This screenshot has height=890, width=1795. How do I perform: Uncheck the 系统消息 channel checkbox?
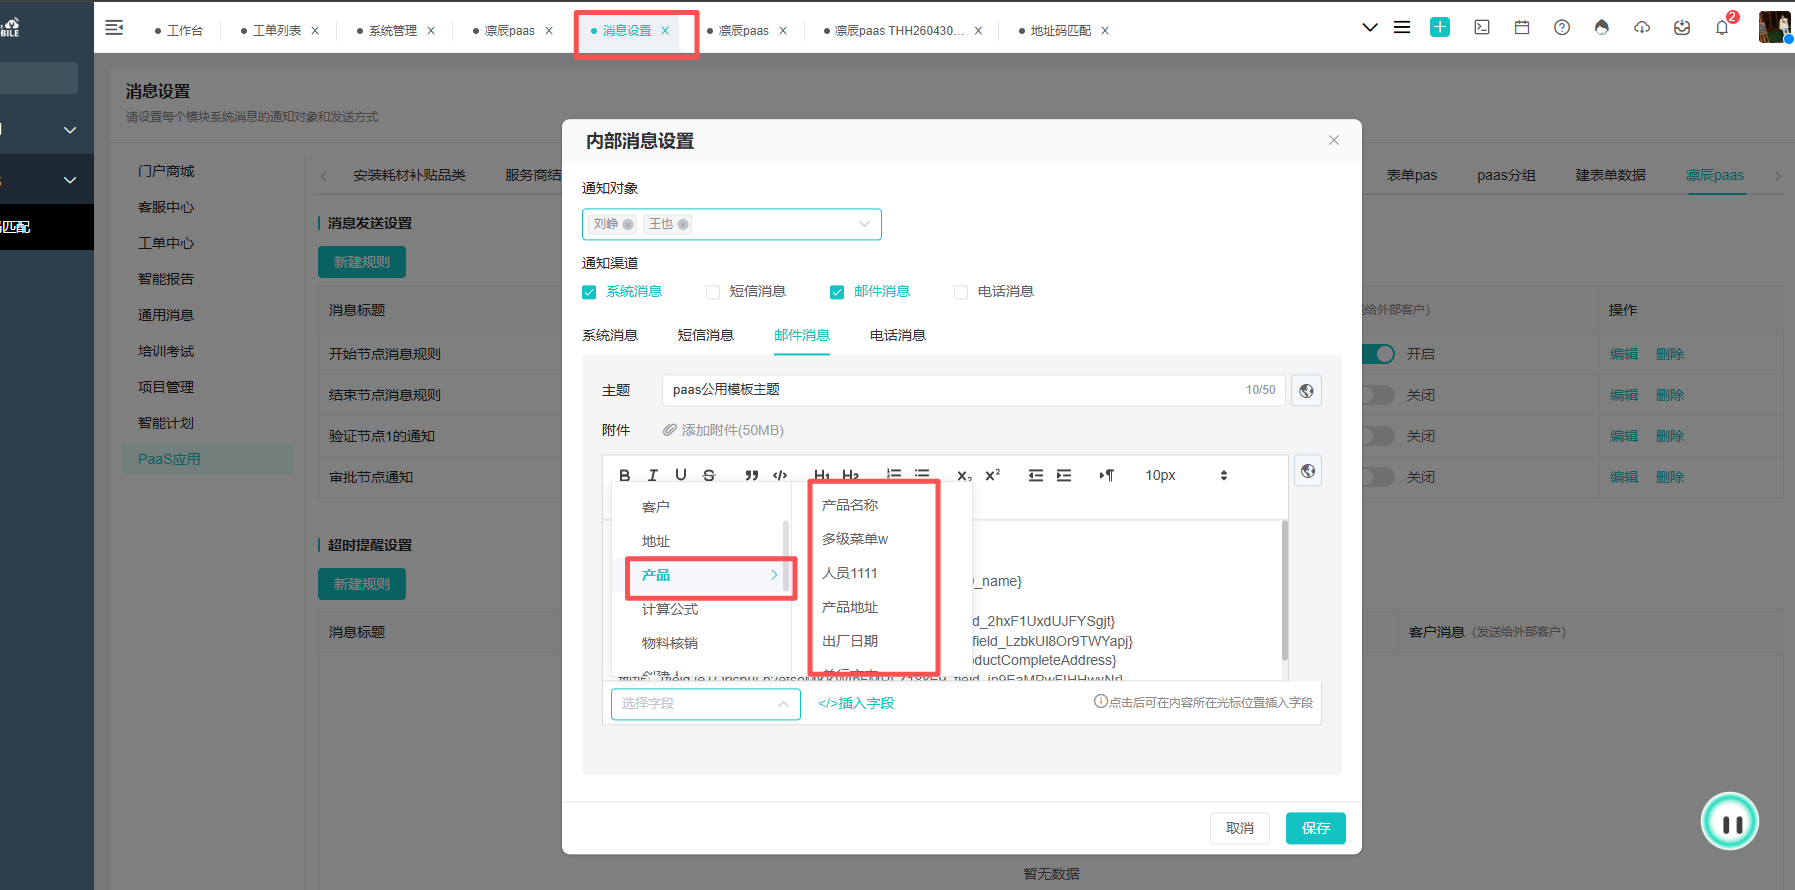click(x=589, y=292)
